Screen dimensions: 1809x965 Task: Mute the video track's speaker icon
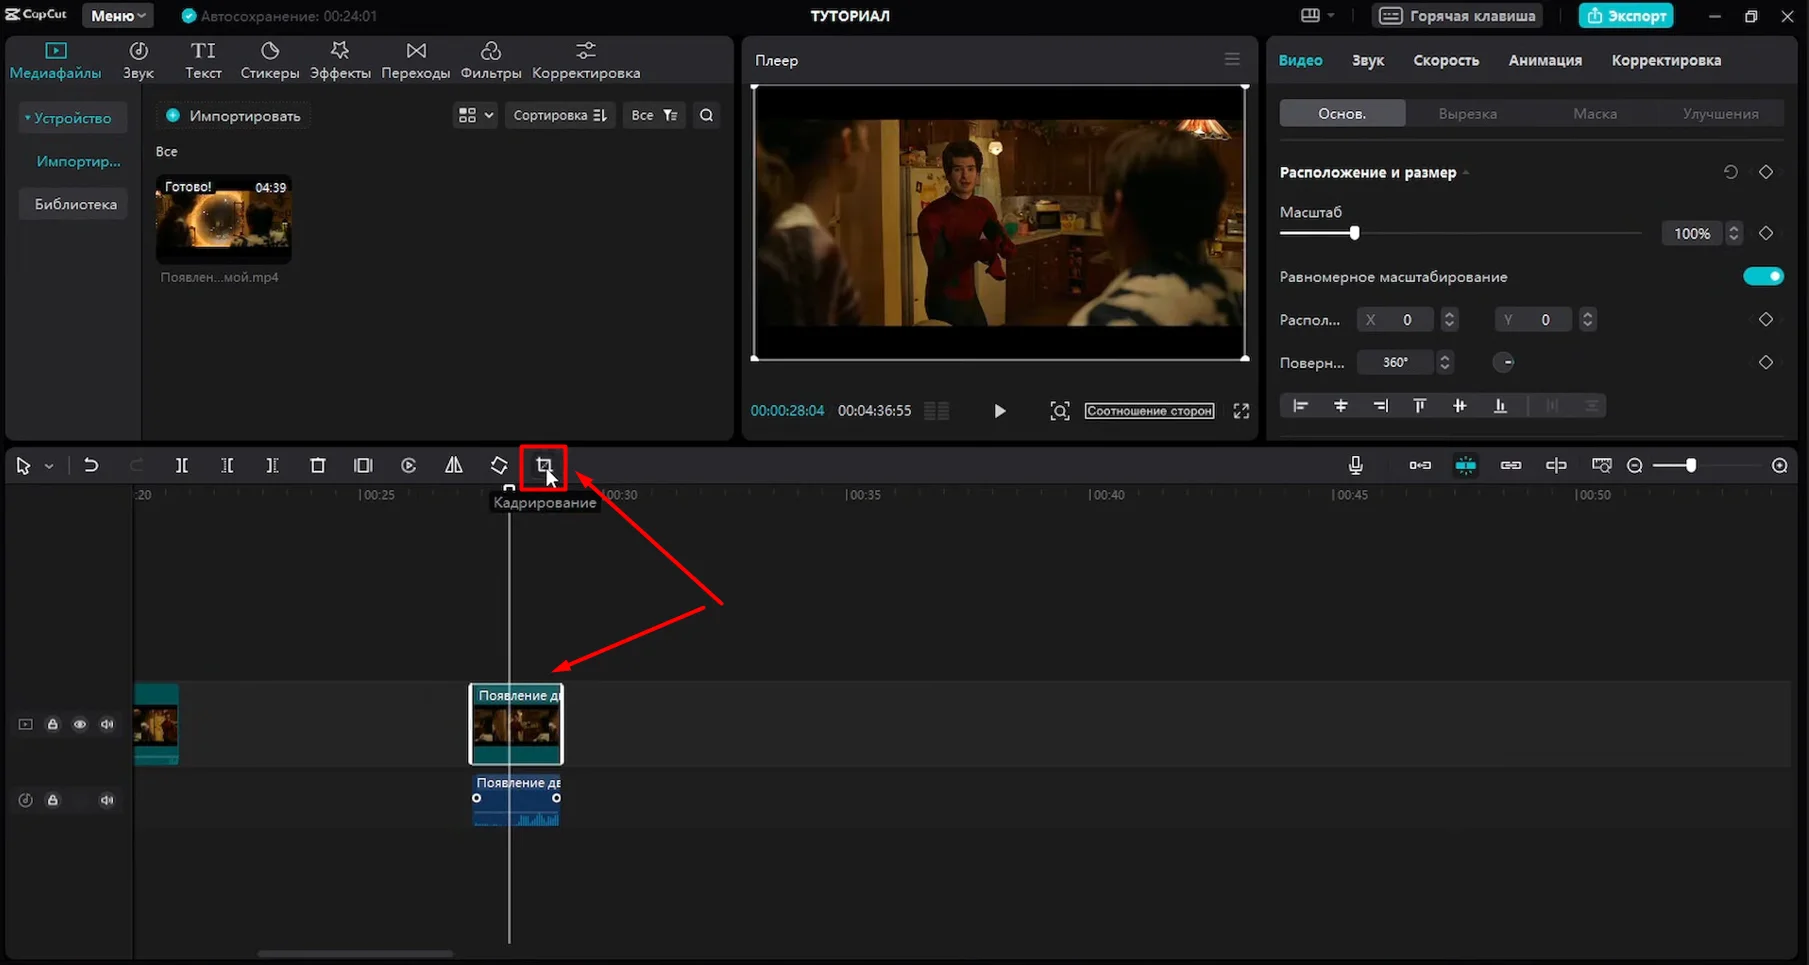(x=107, y=725)
